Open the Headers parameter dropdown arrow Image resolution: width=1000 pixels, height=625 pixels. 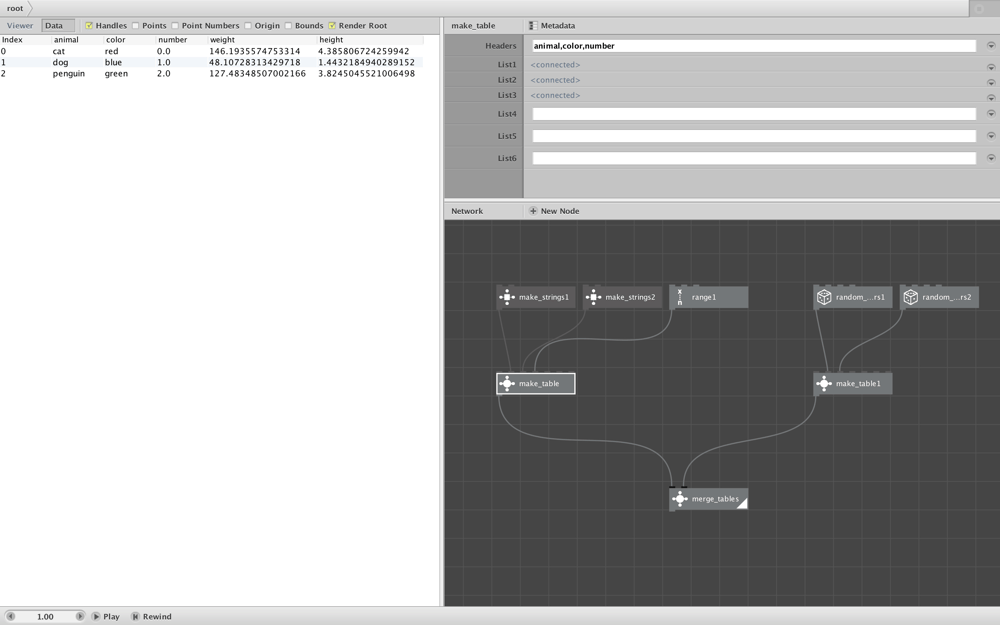991,46
